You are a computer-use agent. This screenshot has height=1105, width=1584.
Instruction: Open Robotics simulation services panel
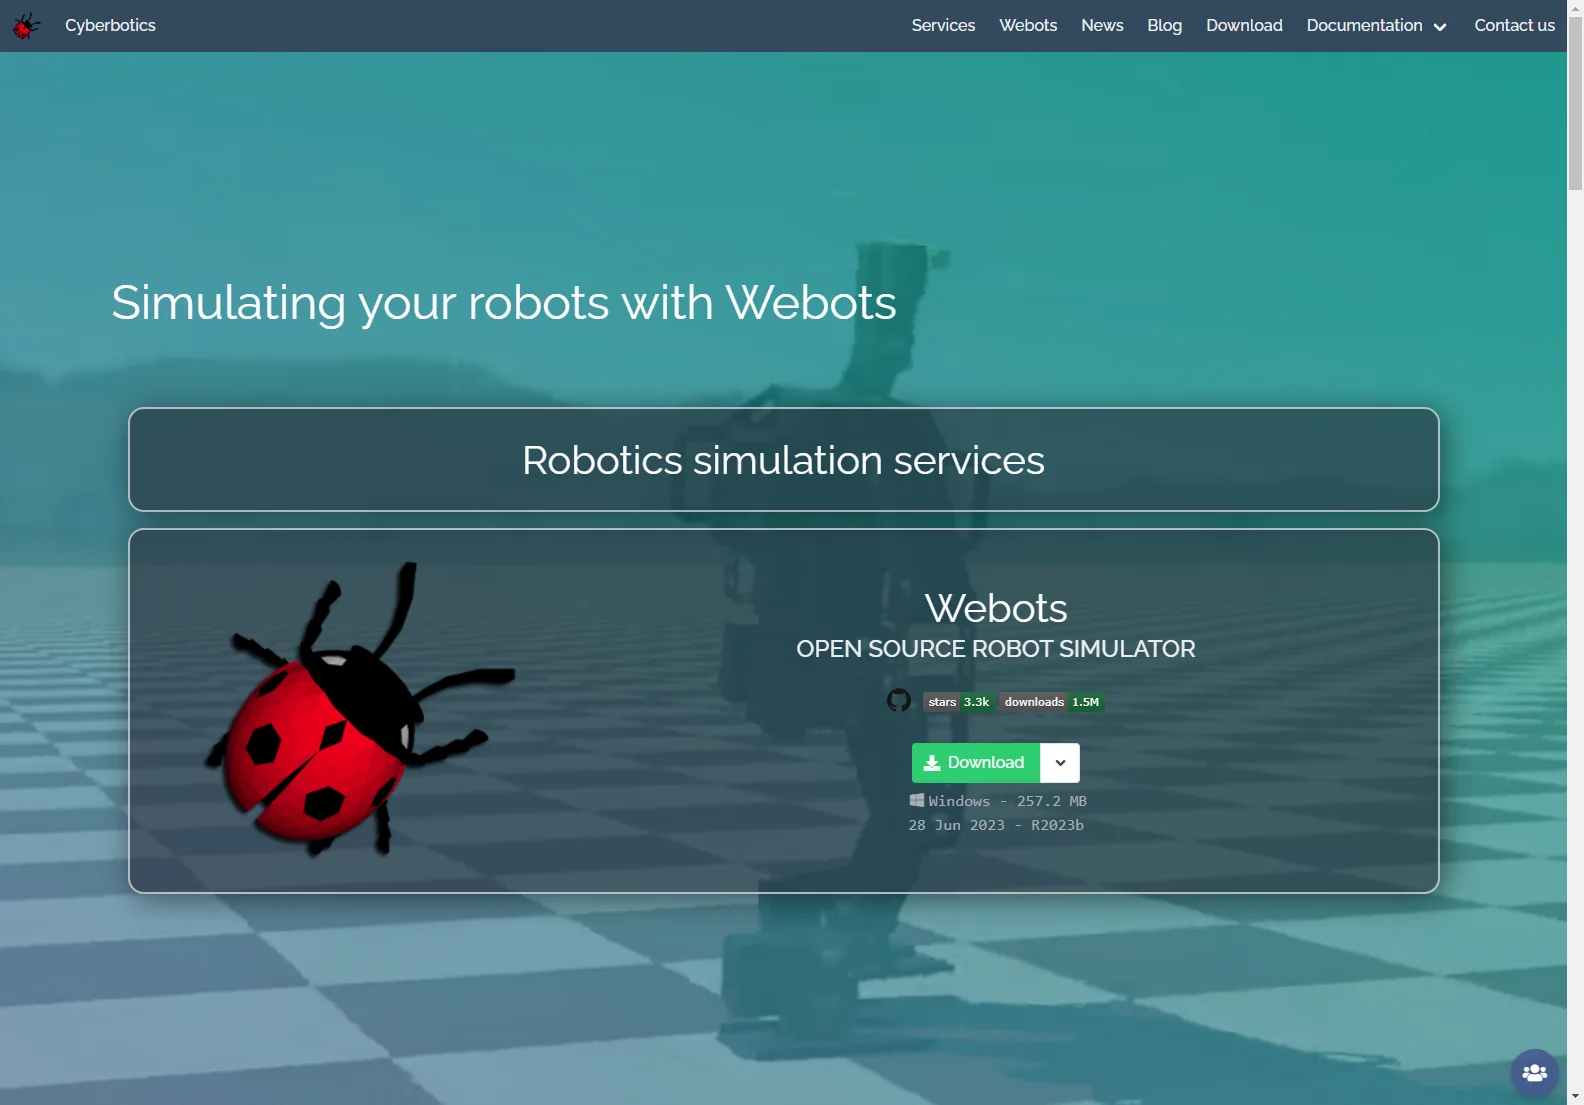(x=784, y=460)
